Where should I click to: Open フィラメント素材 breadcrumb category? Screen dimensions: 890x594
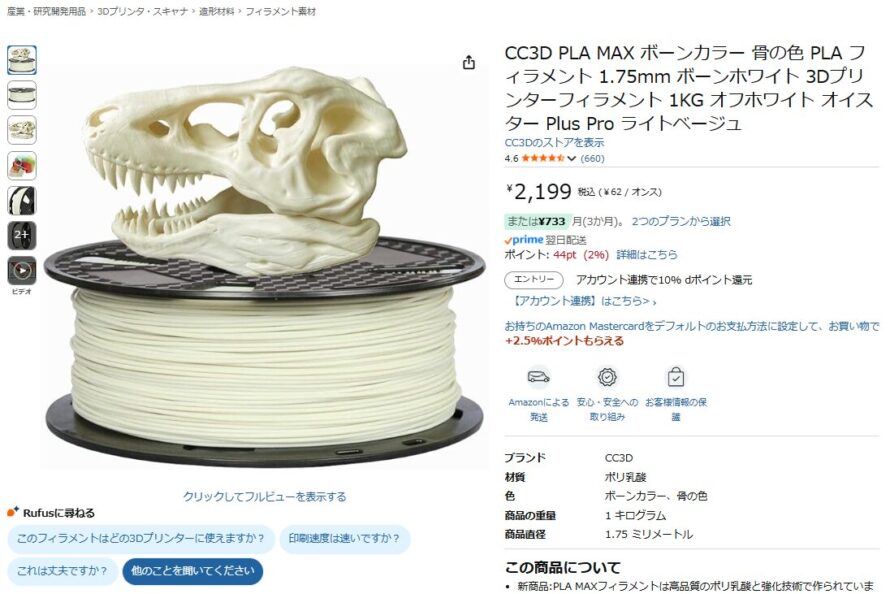280,11
